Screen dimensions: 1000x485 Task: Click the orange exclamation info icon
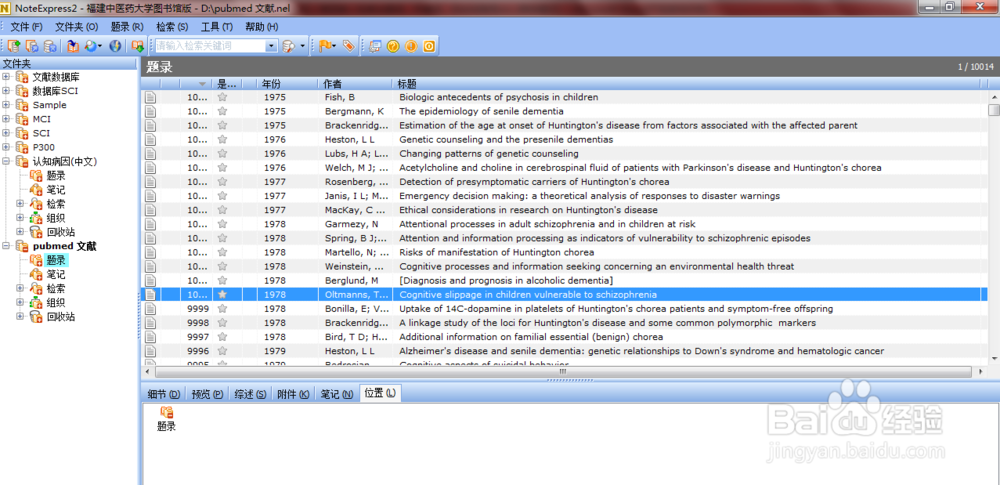(x=411, y=46)
